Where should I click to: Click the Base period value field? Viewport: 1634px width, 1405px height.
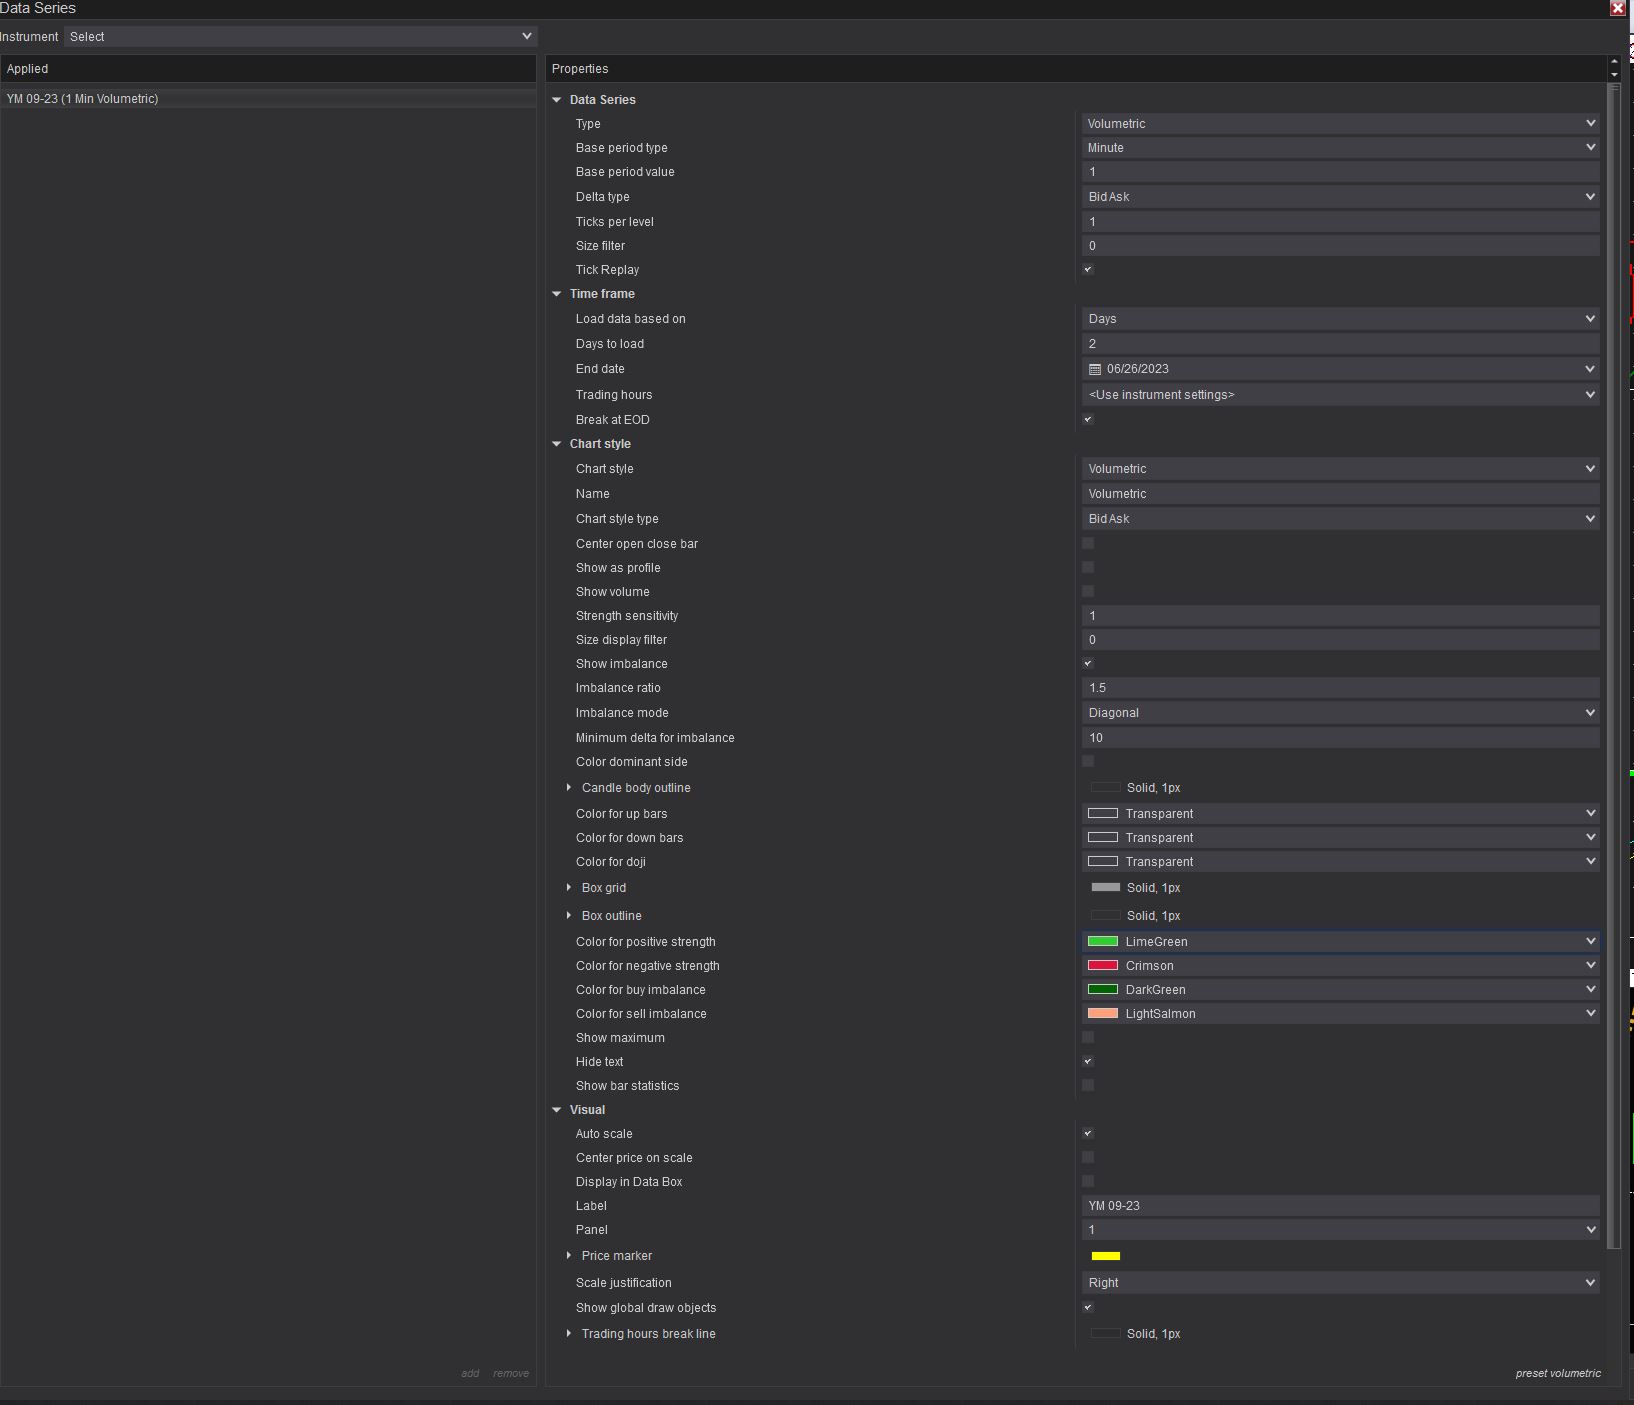tap(1340, 172)
